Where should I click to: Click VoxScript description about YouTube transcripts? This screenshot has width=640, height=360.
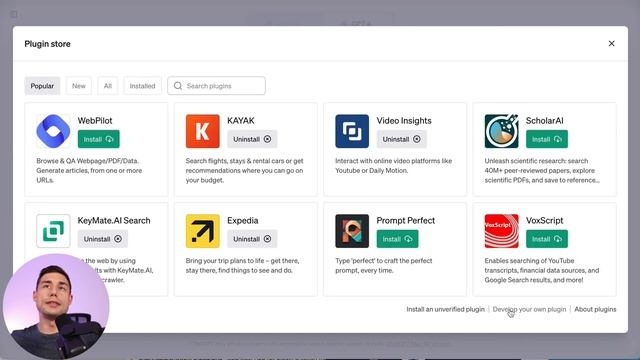pyautogui.click(x=542, y=270)
